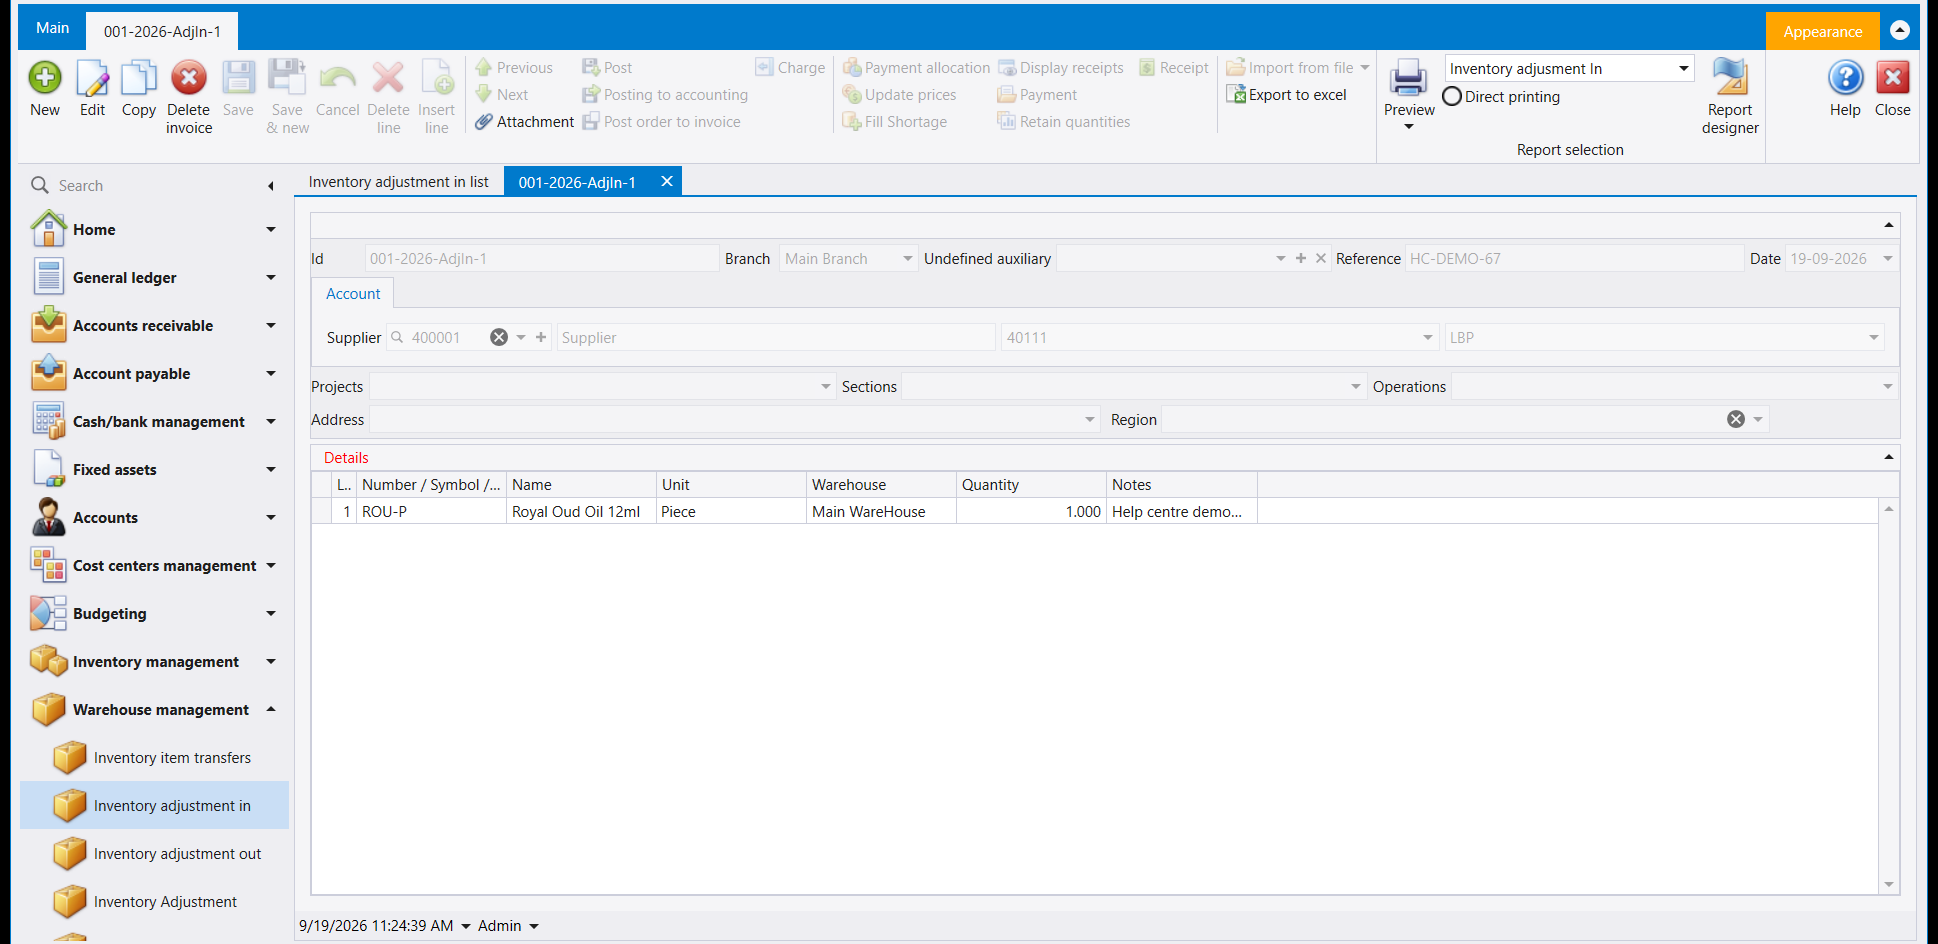
Task: Open Inventory adjusment In report dropdown
Action: pos(1683,68)
